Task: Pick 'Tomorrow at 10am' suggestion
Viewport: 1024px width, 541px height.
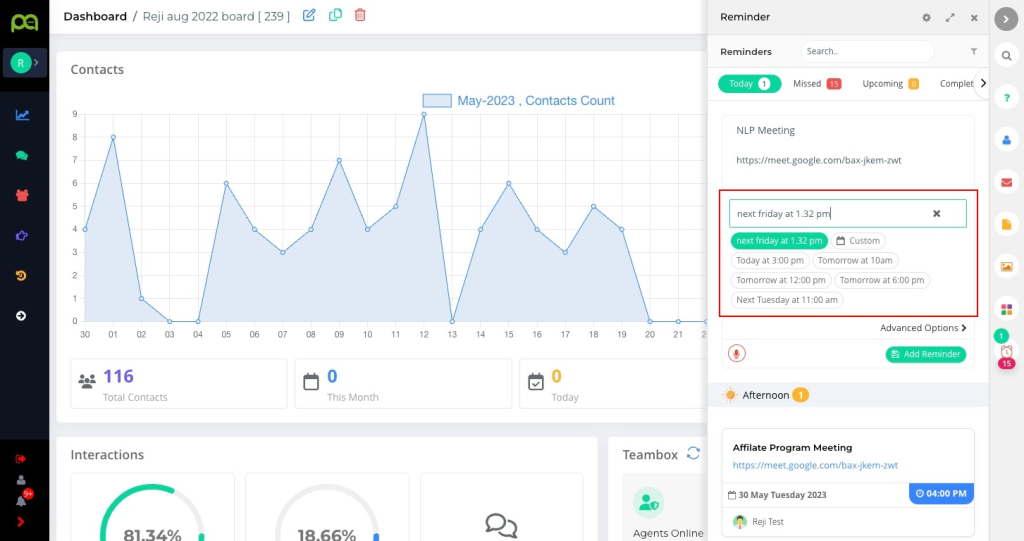Action: pyautogui.click(x=855, y=260)
